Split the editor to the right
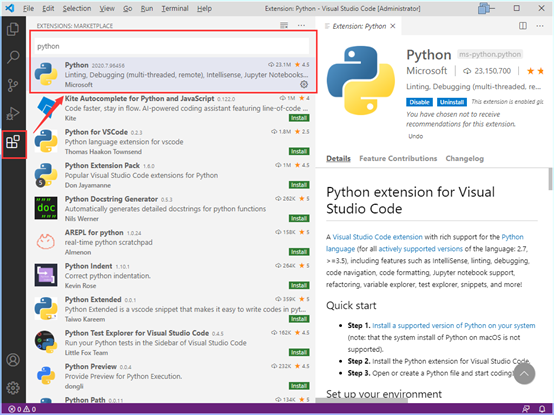Screen dimensions: 554x415 (523, 26)
